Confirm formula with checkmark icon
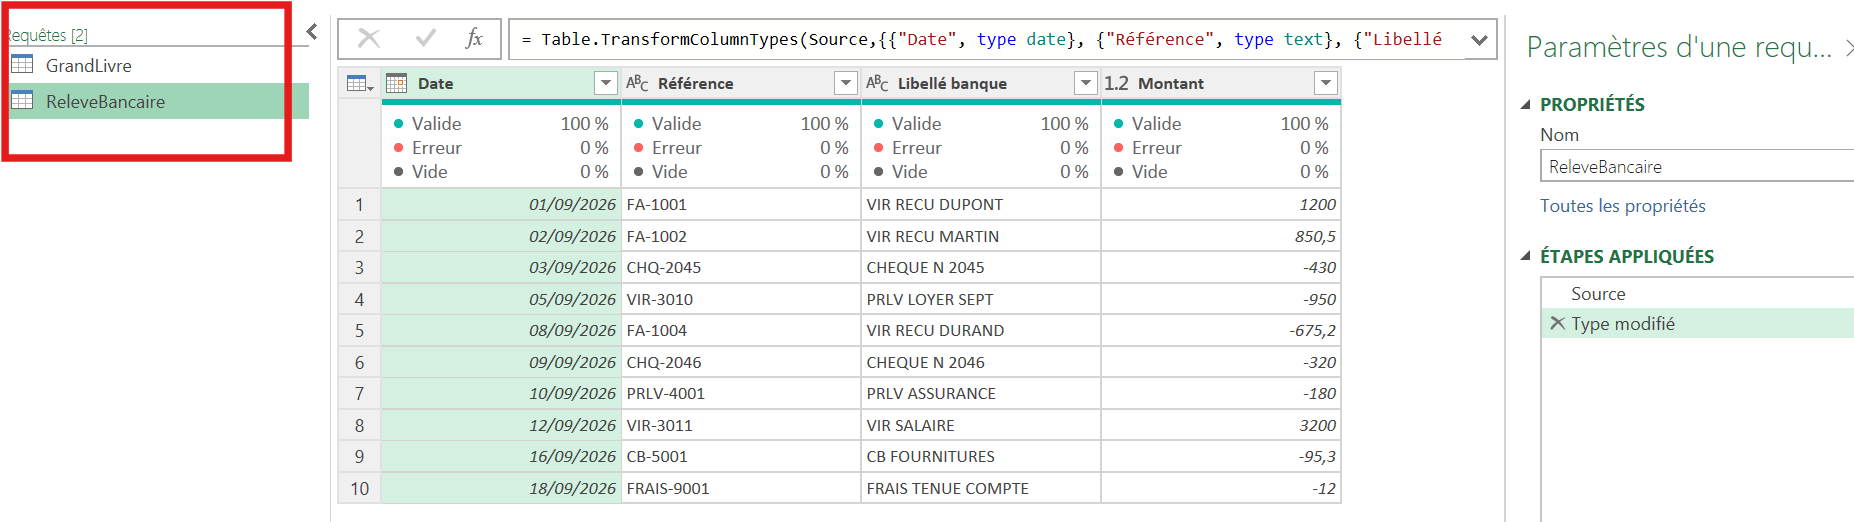 coord(426,39)
